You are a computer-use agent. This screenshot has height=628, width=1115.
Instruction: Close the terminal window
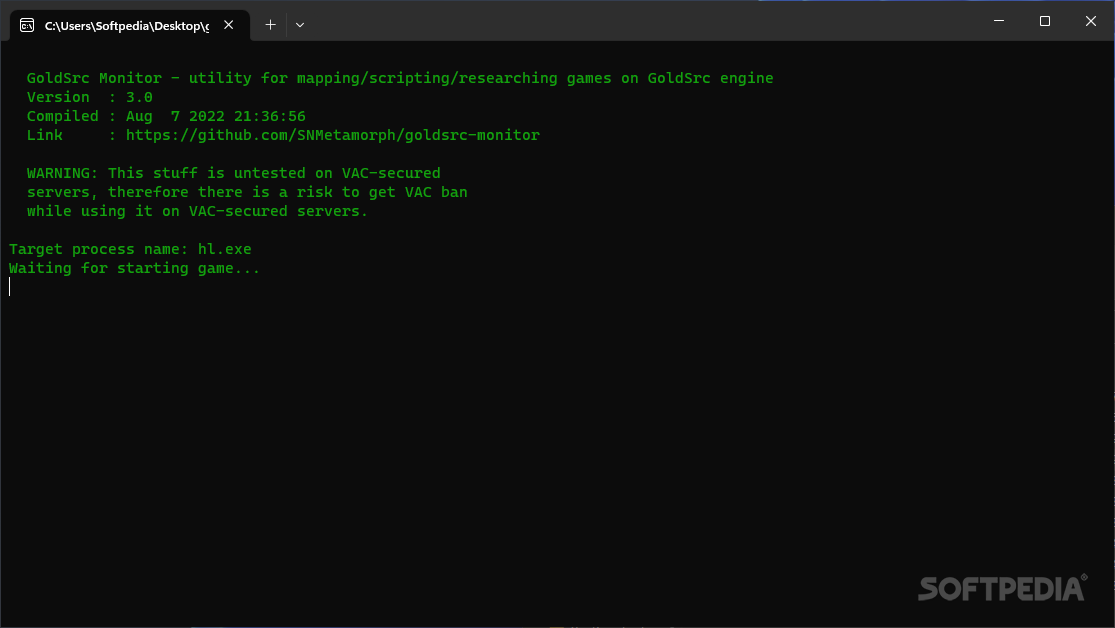[x=1091, y=21]
